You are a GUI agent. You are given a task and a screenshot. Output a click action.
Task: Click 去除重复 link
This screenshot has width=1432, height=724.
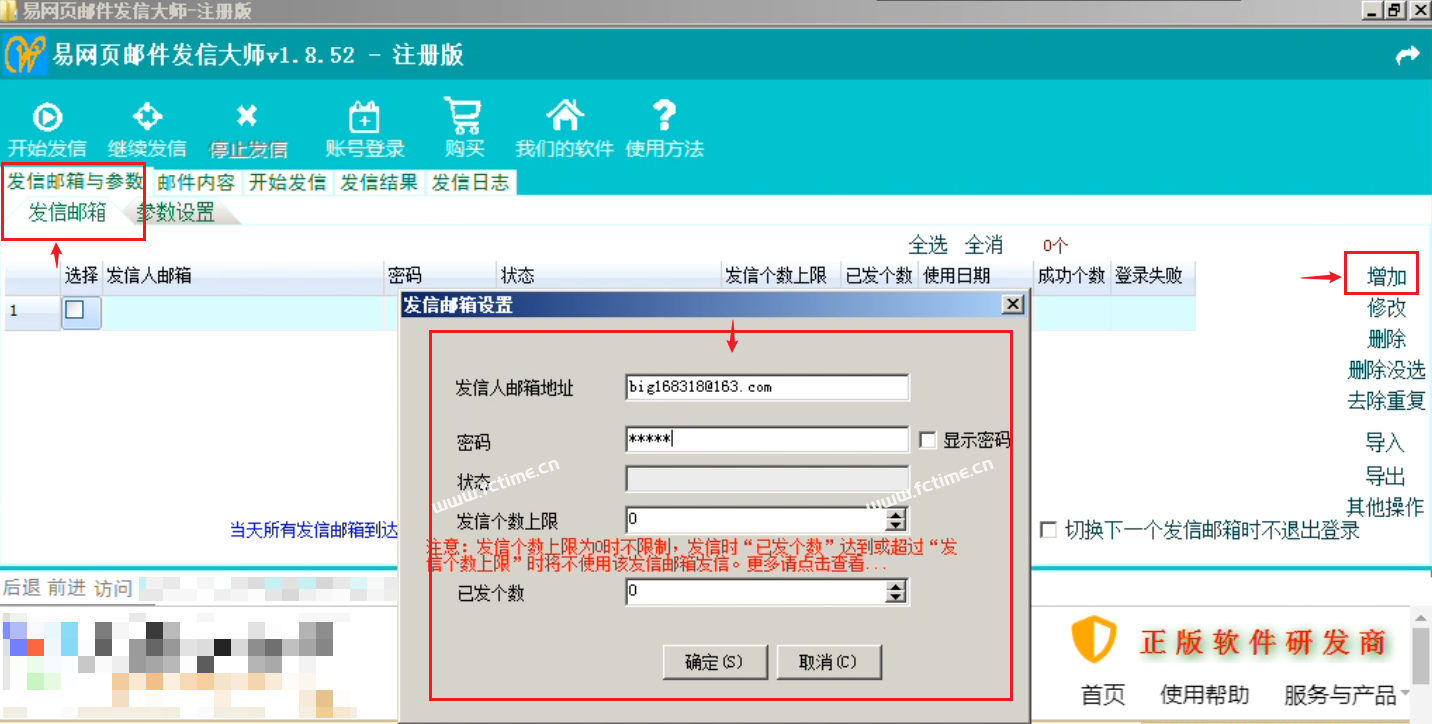pos(1386,401)
